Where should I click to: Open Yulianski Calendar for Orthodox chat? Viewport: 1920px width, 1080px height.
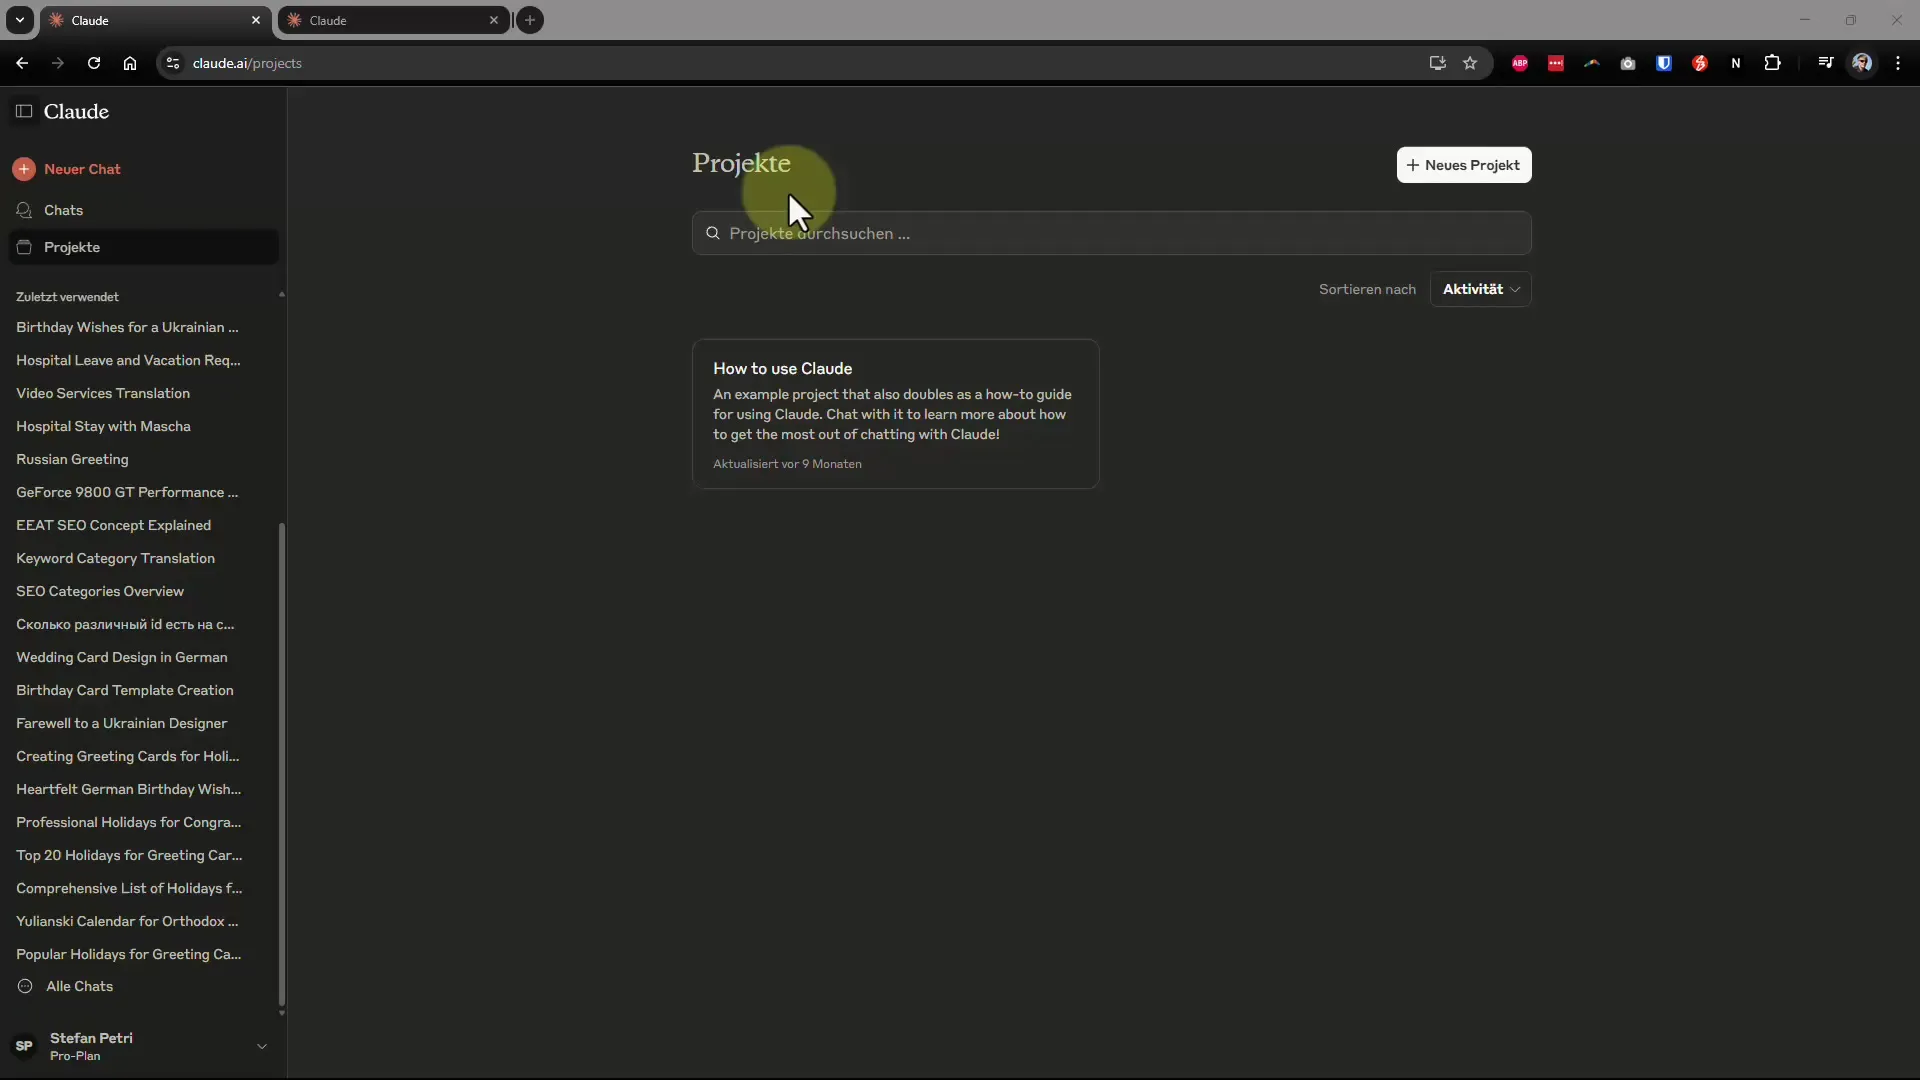tap(127, 921)
